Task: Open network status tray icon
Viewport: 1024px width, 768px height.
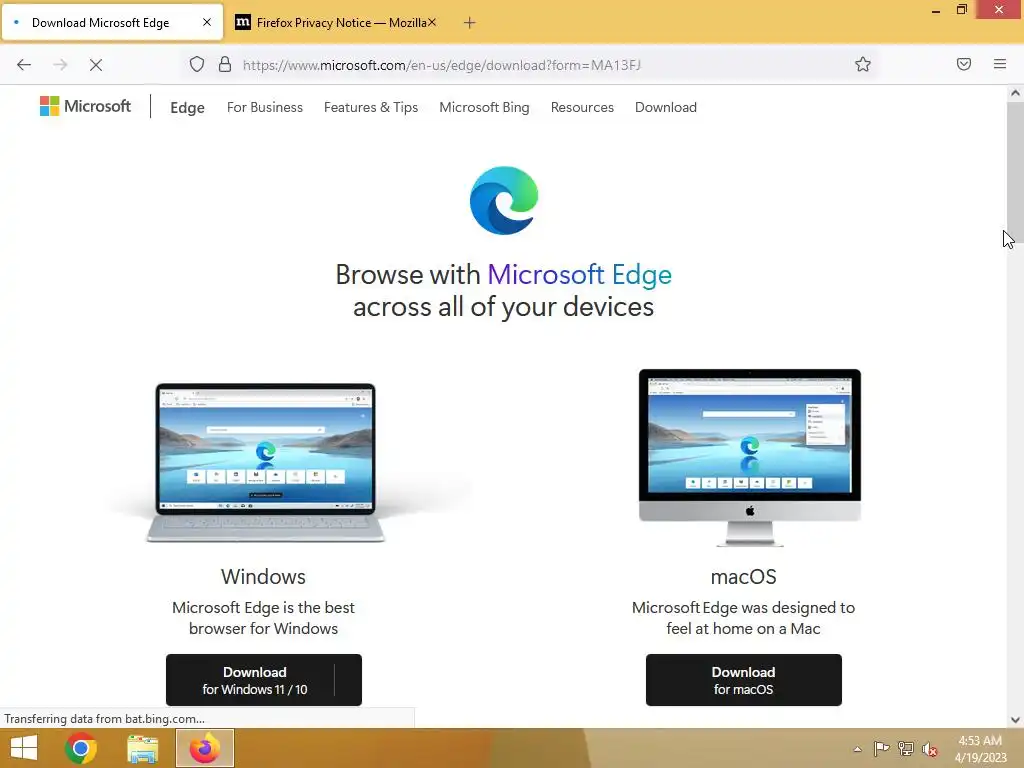Action: click(x=906, y=749)
